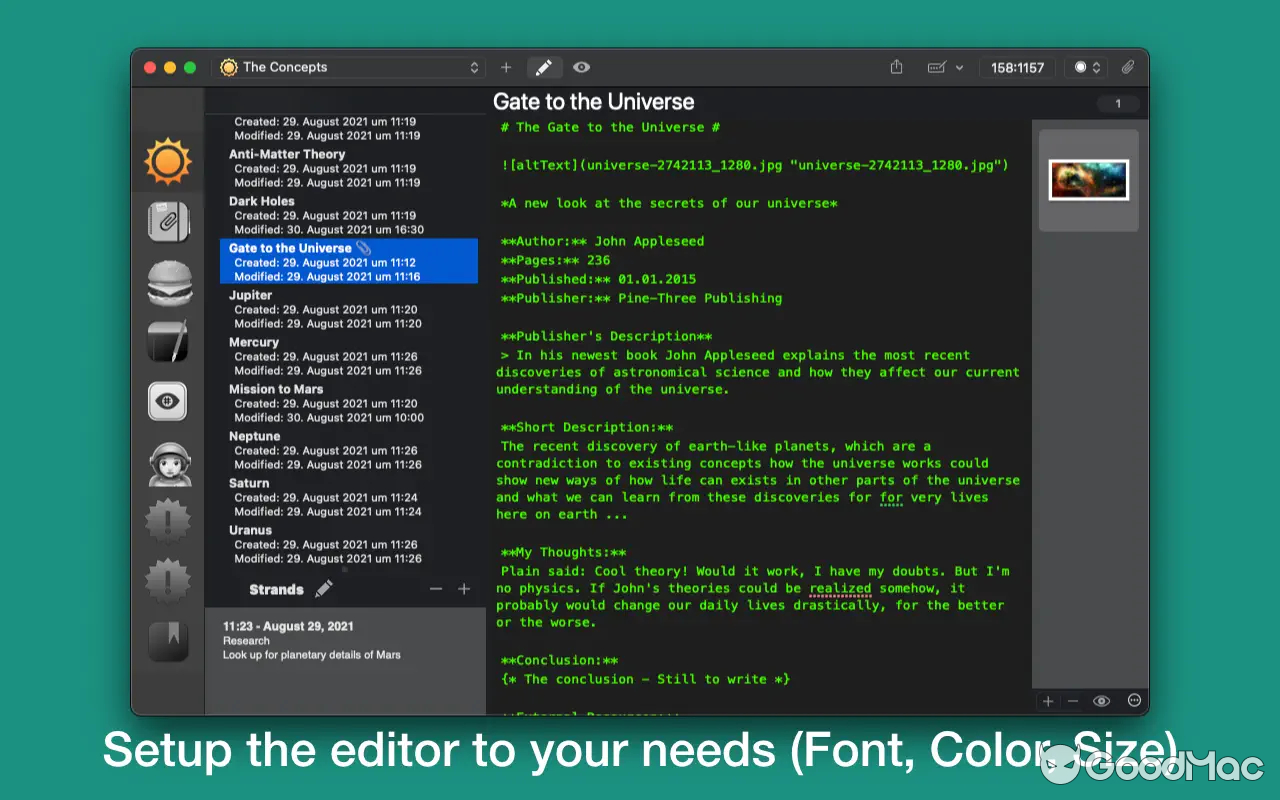The width and height of the screenshot is (1280, 800).
Task: Click the share icon in toolbar
Action: tap(896, 67)
